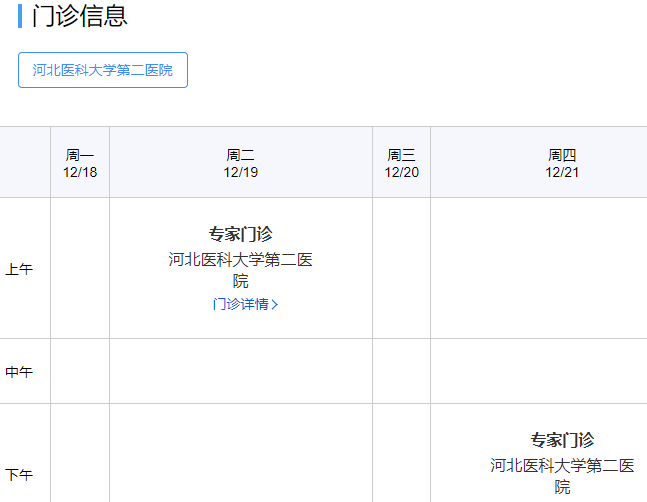Click hospital name text in Thursday afternoon cell

coord(562,475)
